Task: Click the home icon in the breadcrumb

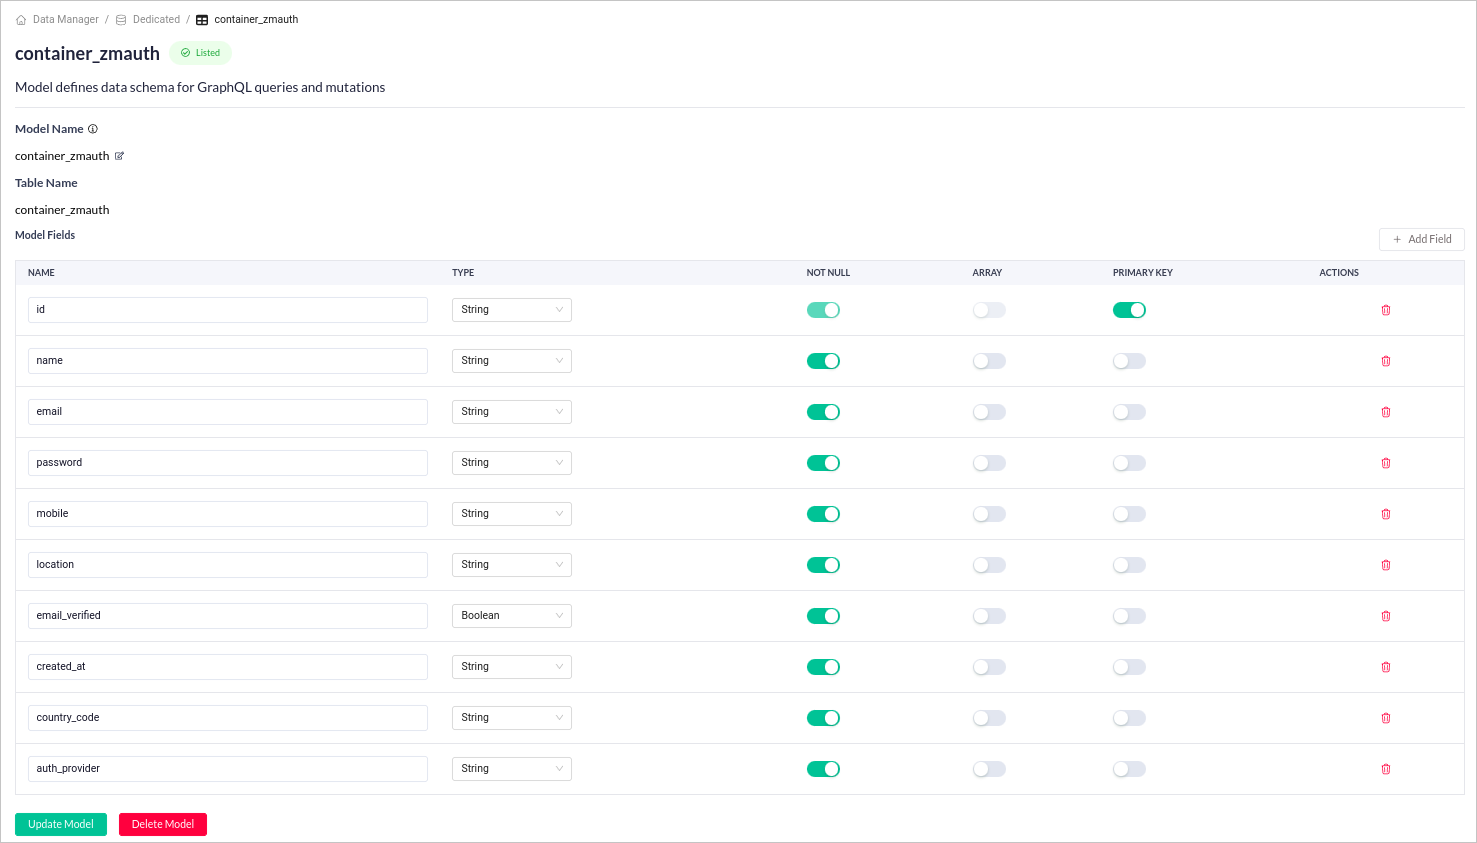Action: point(19,18)
